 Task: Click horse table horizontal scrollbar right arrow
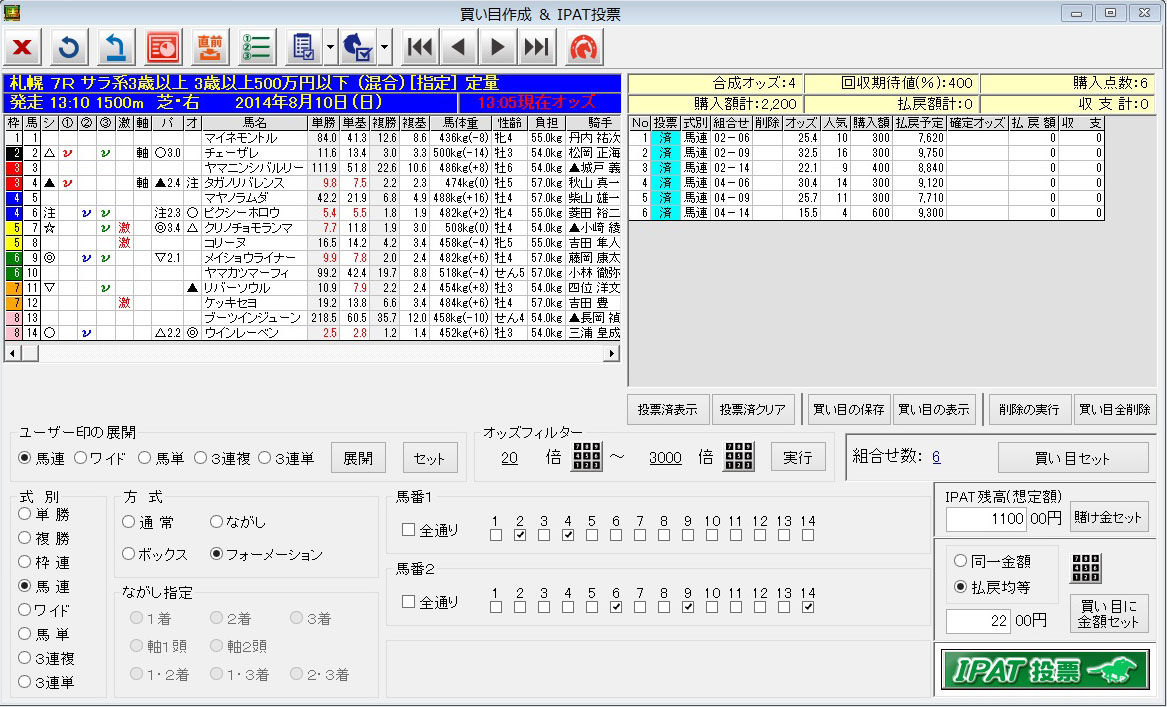612,353
